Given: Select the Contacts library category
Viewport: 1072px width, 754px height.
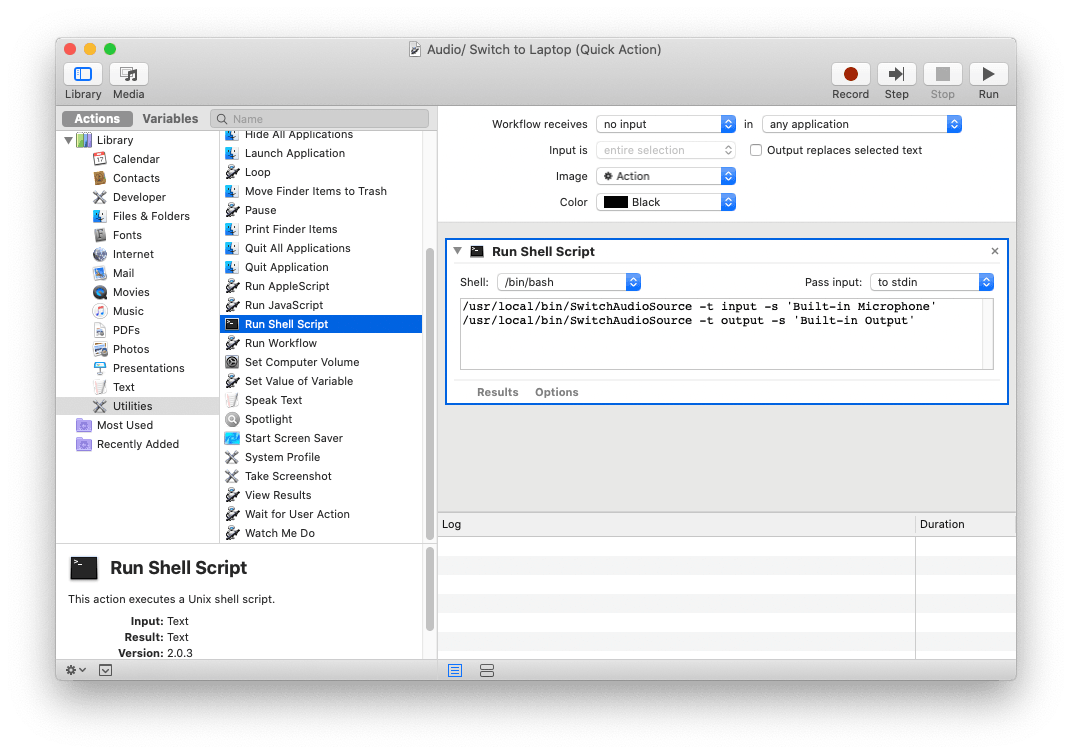Looking at the screenshot, I should 136,178.
